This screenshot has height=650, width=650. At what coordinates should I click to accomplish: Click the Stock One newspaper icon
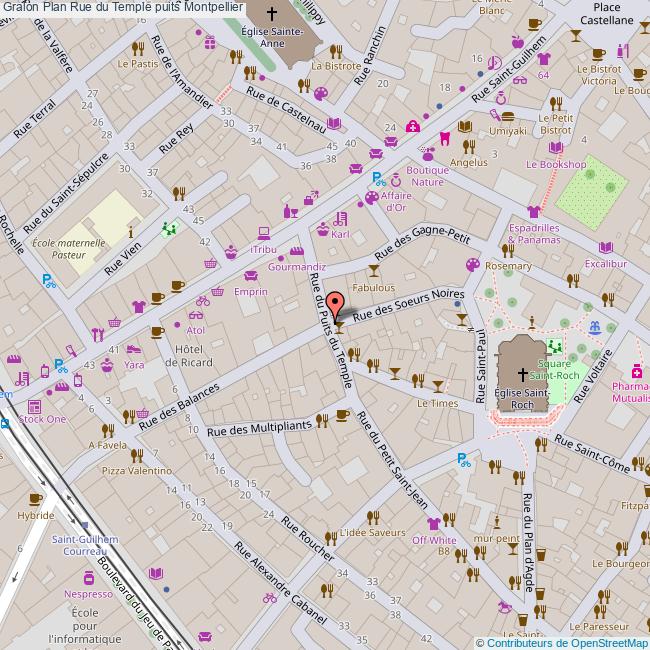point(35,406)
